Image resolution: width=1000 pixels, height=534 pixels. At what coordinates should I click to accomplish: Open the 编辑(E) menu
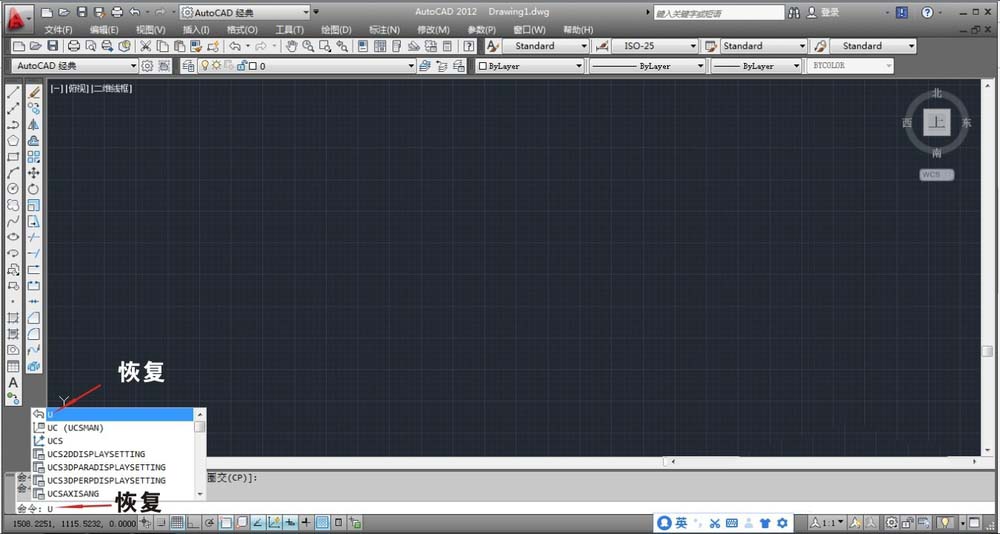(104, 30)
